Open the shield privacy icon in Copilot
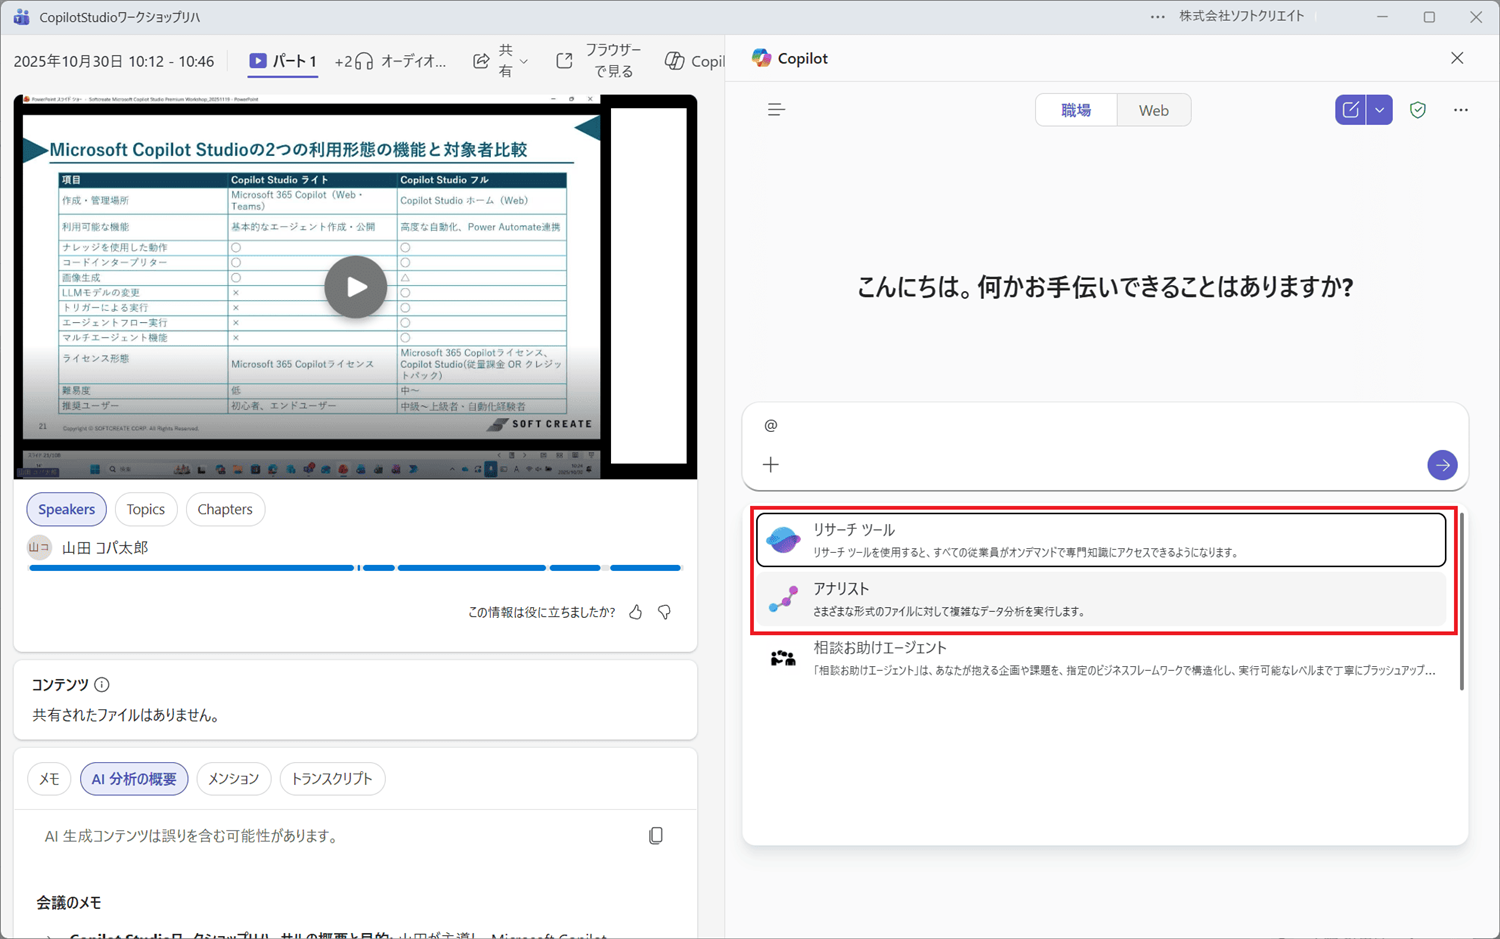Viewport: 1500px width, 939px height. click(x=1418, y=110)
